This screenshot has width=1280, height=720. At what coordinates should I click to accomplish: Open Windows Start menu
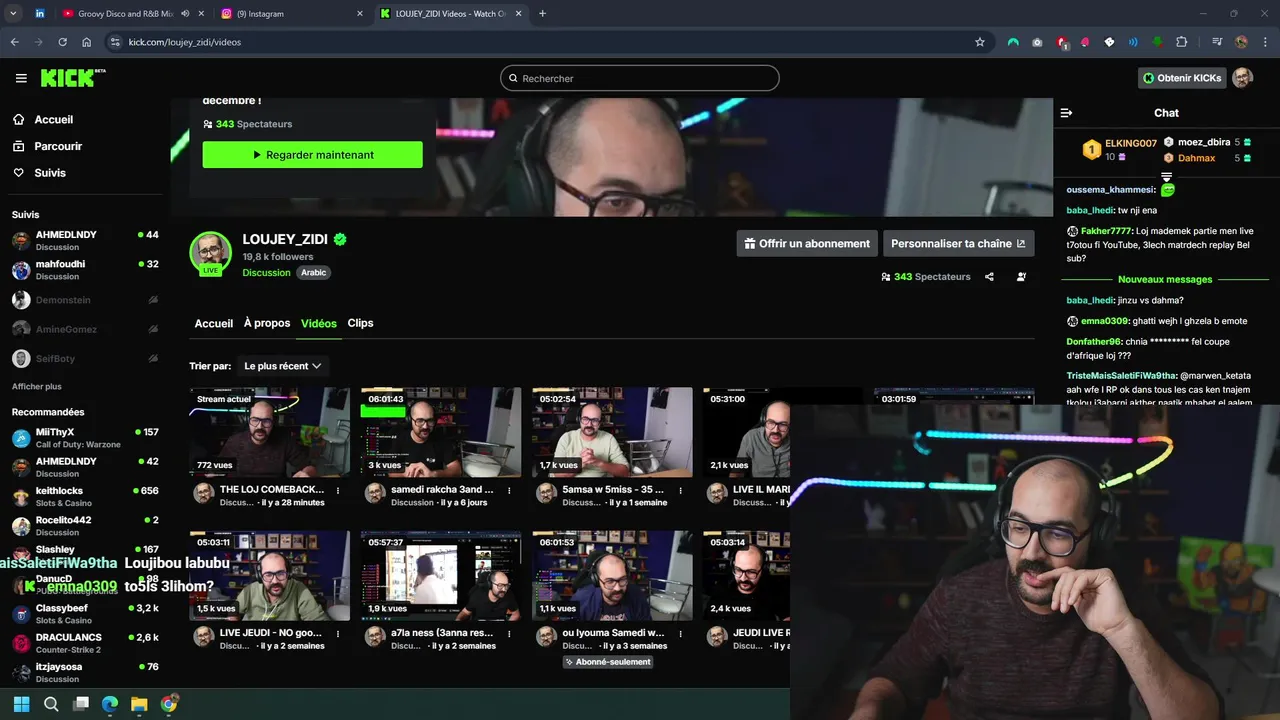click(x=21, y=704)
